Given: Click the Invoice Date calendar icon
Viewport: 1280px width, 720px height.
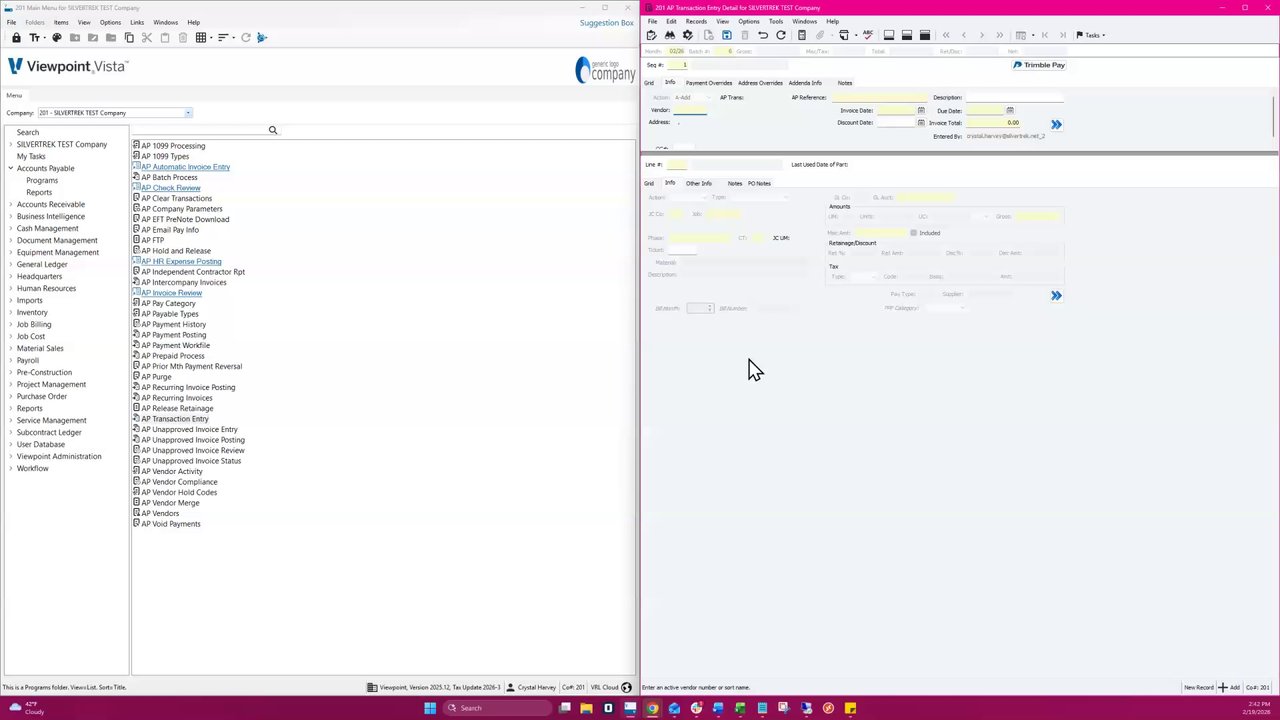Looking at the screenshot, I should [x=921, y=110].
